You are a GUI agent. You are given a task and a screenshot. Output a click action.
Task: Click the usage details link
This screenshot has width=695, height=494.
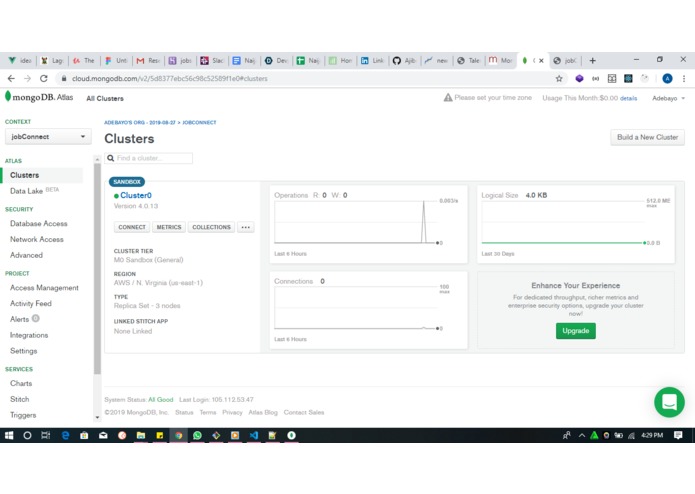[629, 98]
